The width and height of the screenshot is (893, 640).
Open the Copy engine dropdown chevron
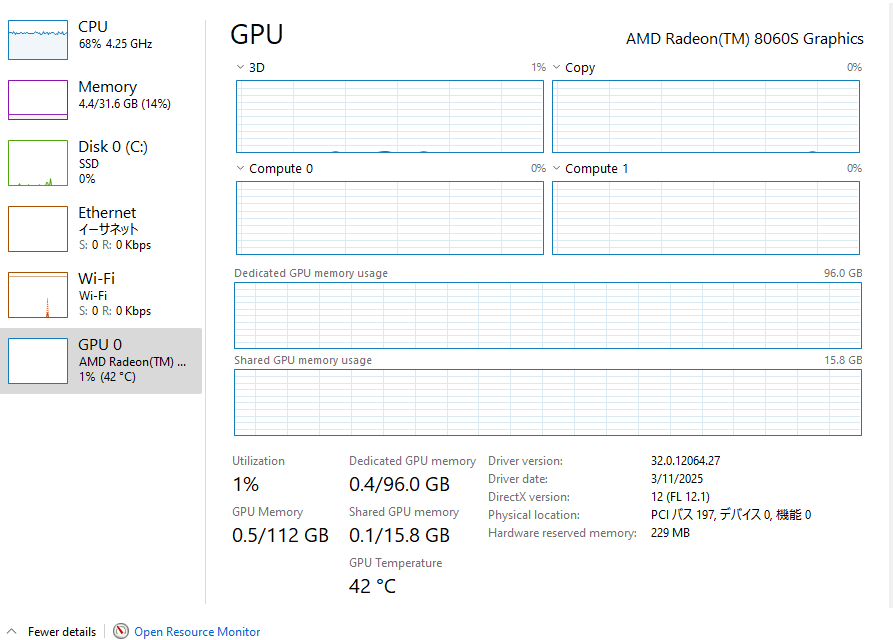(556, 67)
